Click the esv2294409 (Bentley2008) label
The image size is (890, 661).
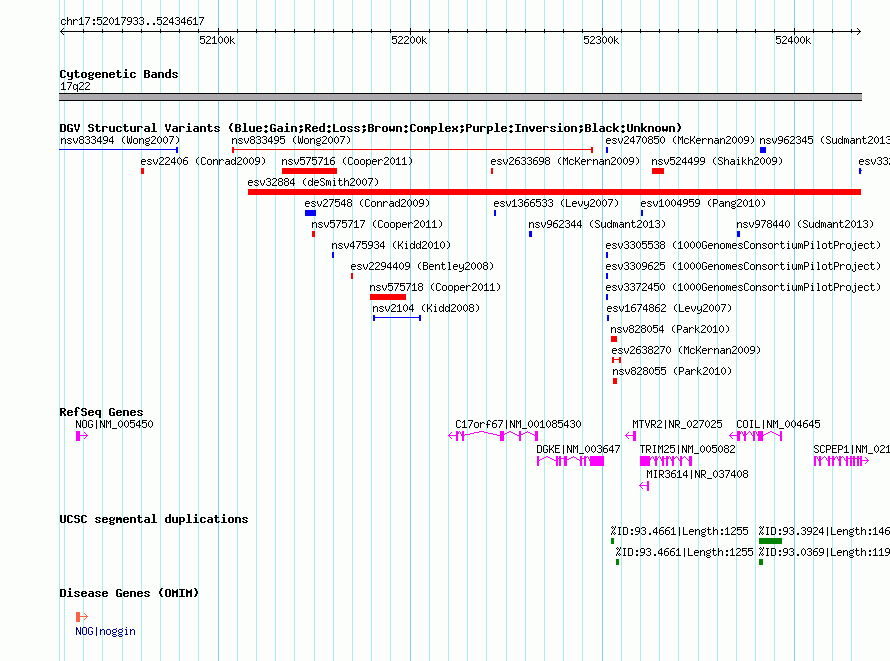422,266
